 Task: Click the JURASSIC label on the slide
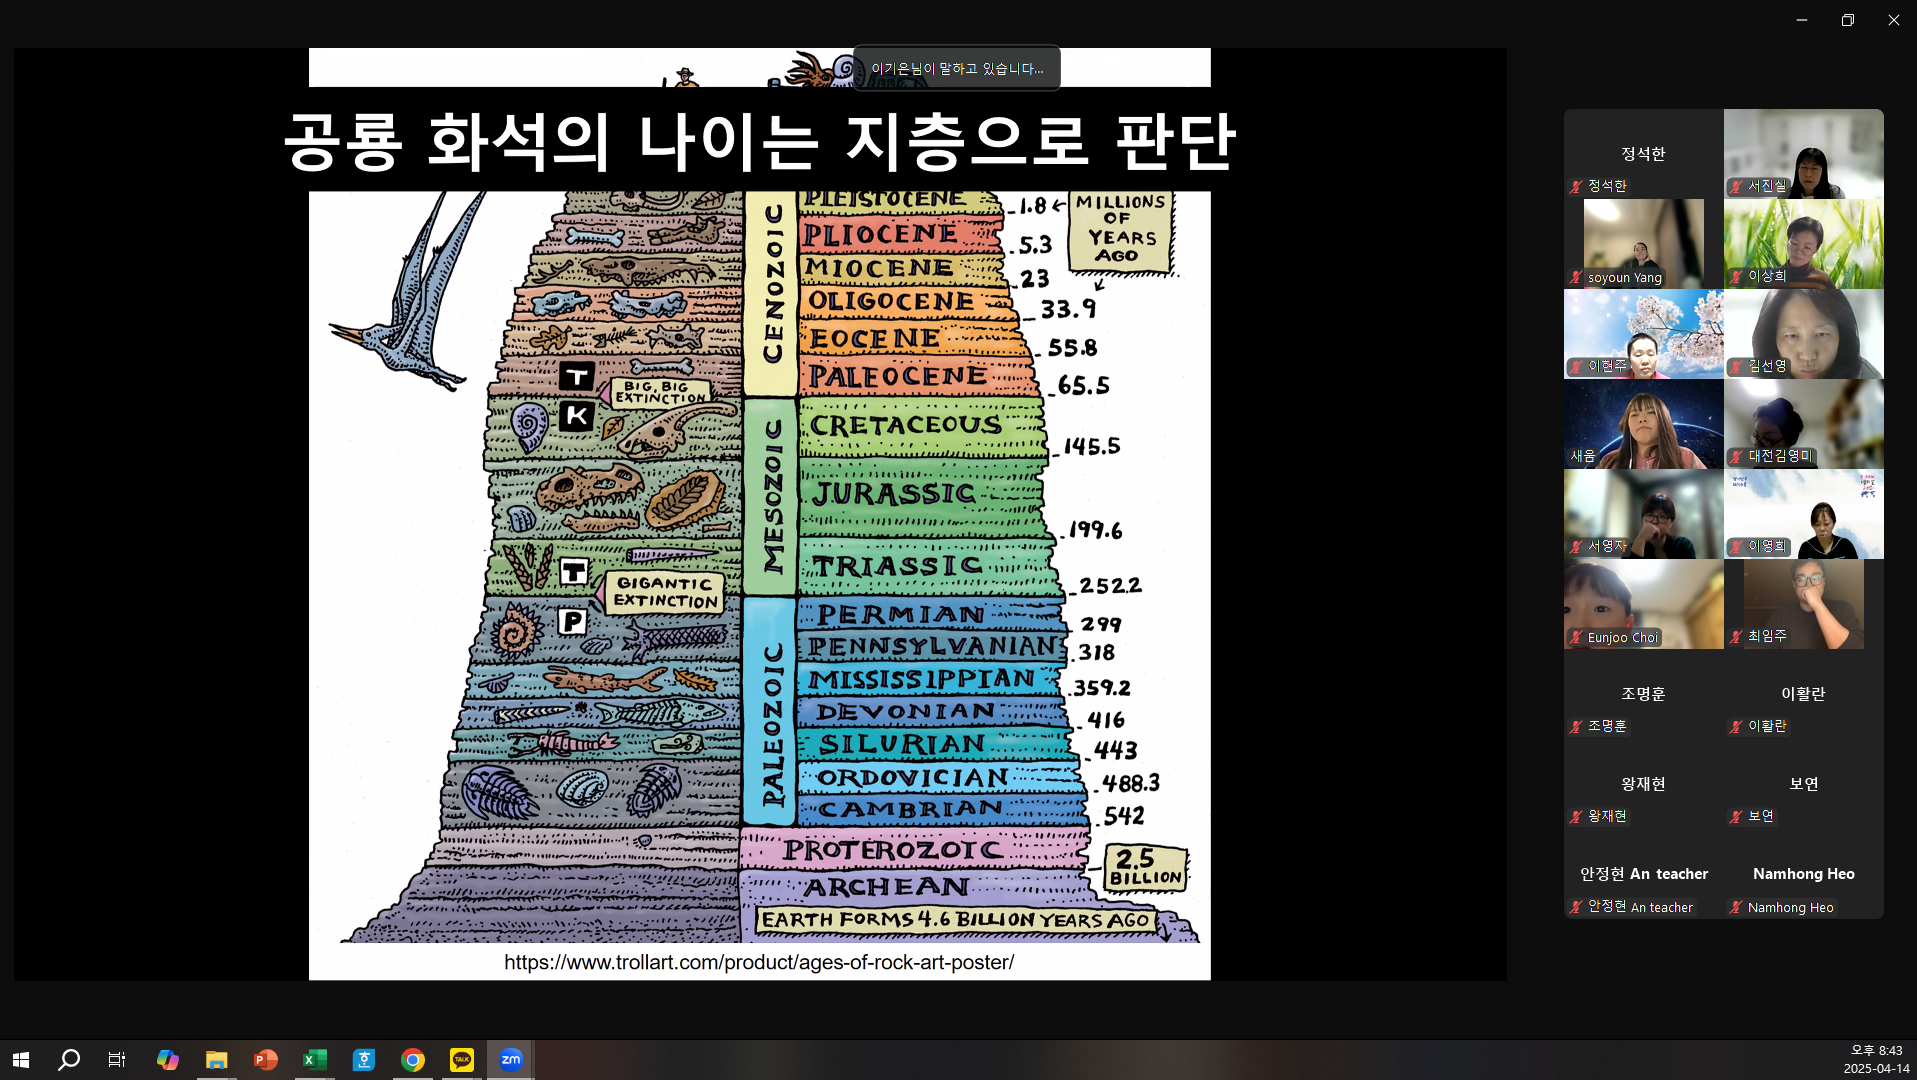tap(893, 493)
